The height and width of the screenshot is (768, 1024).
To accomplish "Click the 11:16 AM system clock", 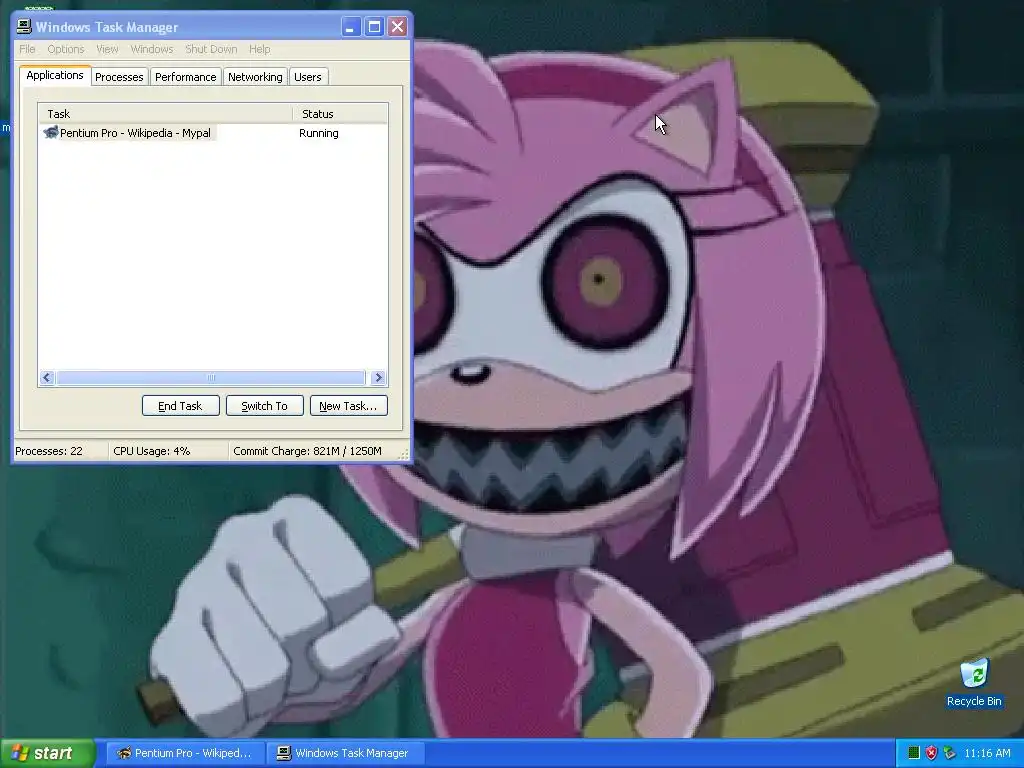I will (x=987, y=753).
